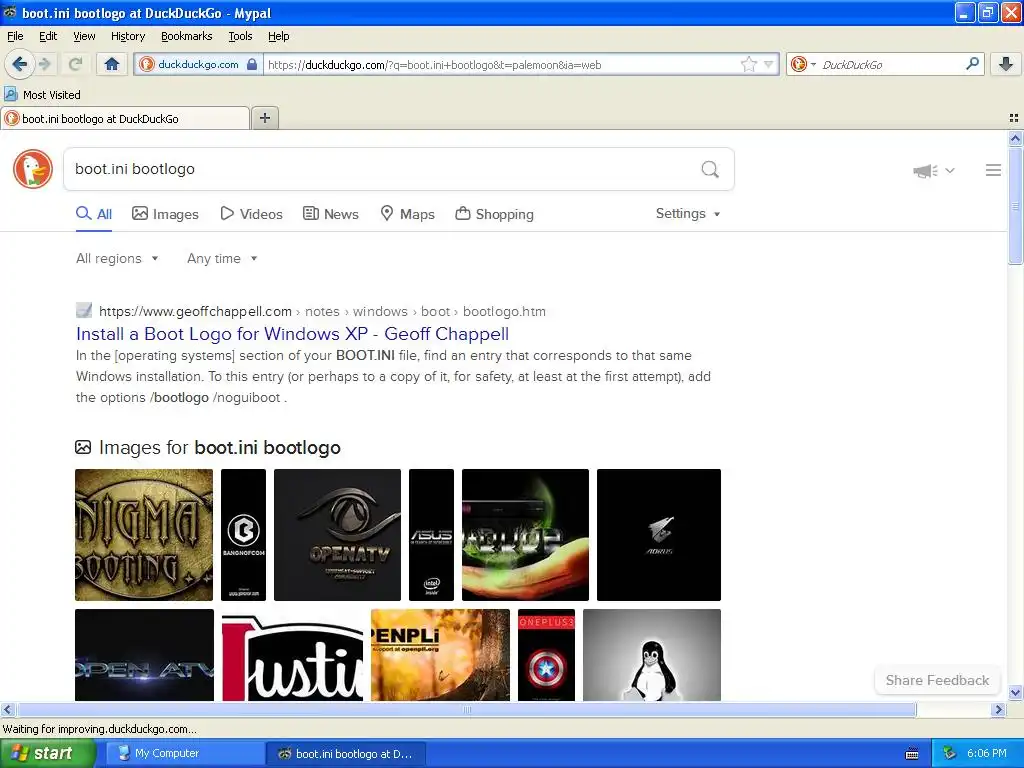Switch to the Maps results tab

click(x=408, y=214)
